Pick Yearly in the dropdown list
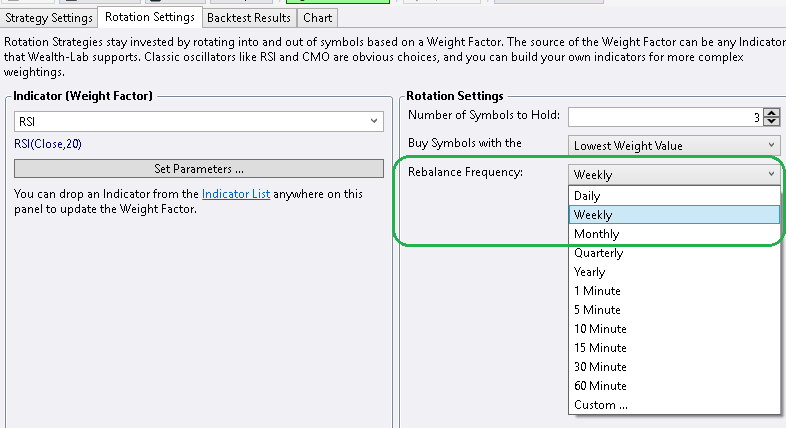Viewport: 786px width, 428px height. 589,272
